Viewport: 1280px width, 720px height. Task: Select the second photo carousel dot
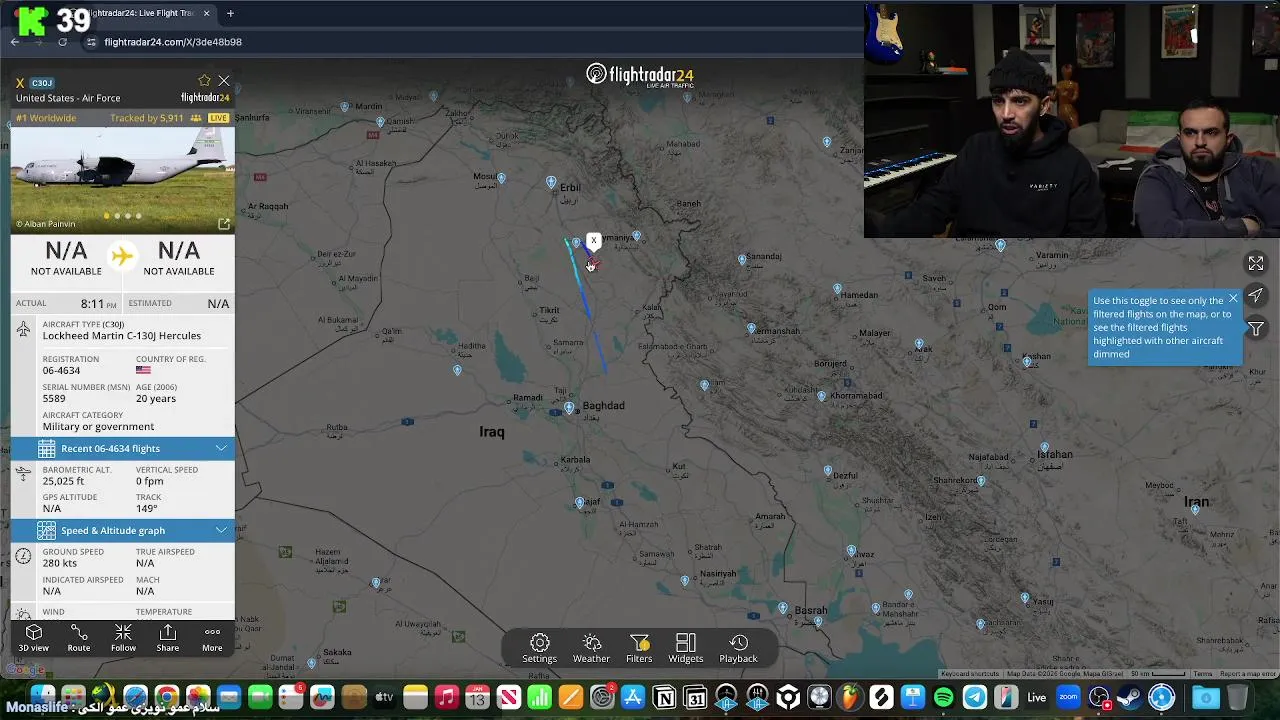click(x=117, y=216)
